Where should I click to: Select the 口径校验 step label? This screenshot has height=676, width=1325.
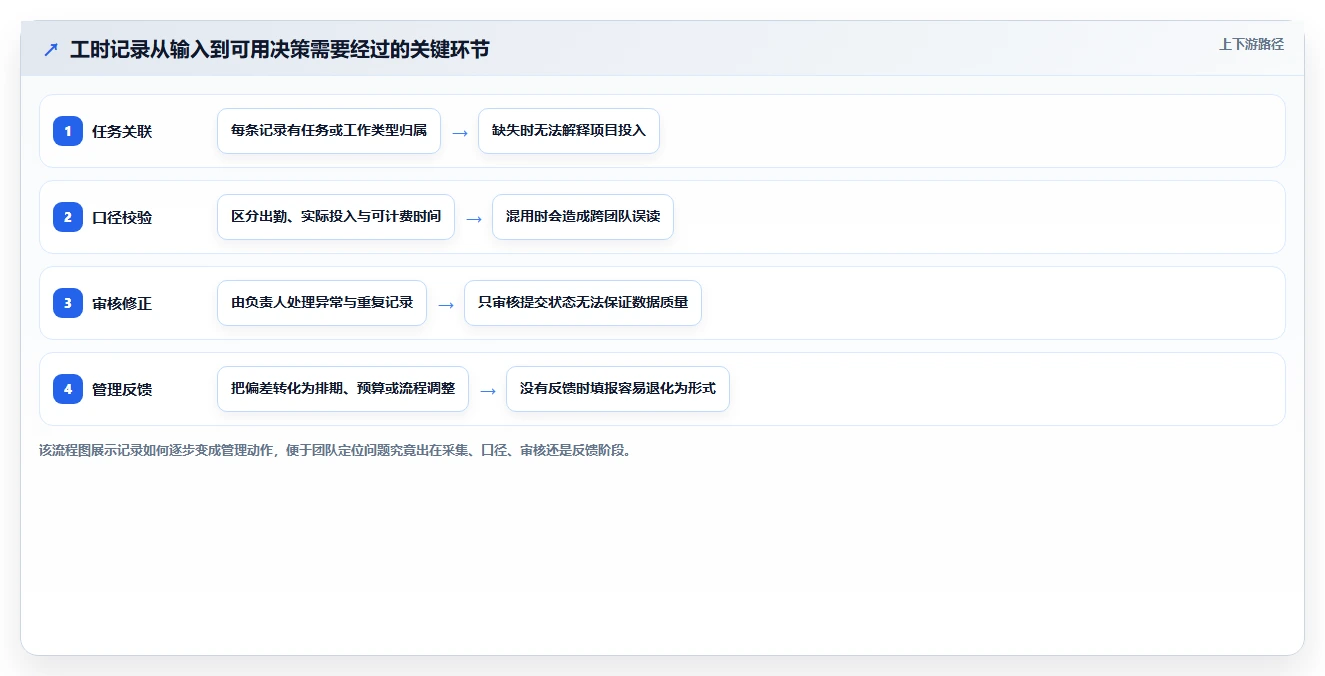pos(122,217)
